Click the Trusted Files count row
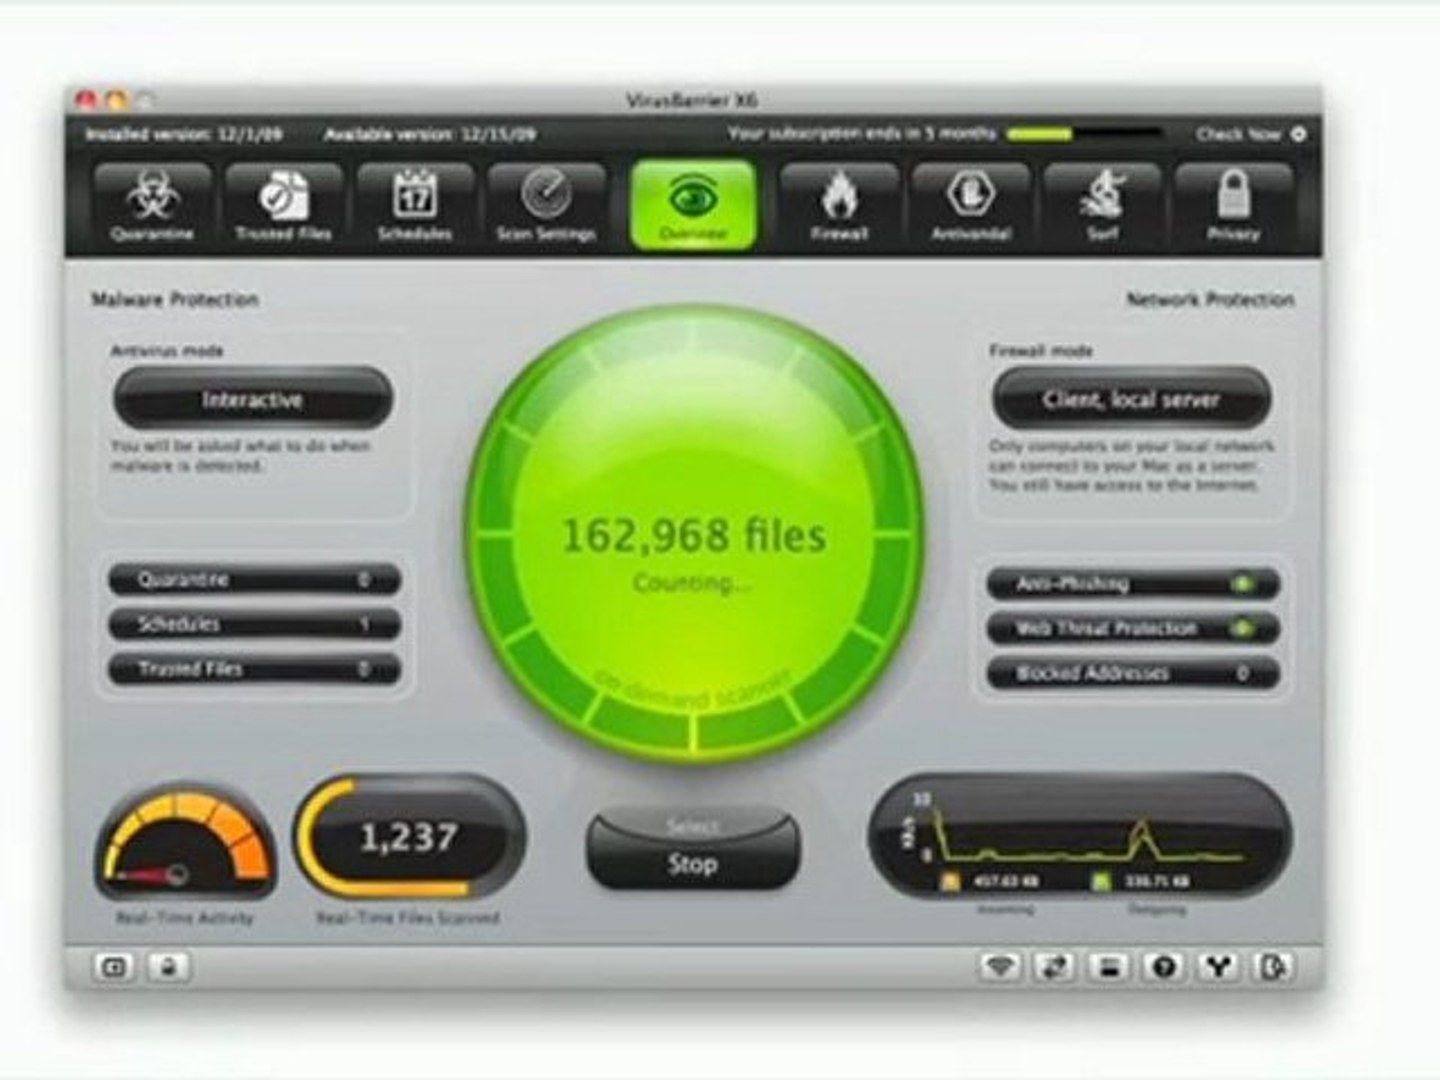This screenshot has height=1080, width=1440. (254, 669)
